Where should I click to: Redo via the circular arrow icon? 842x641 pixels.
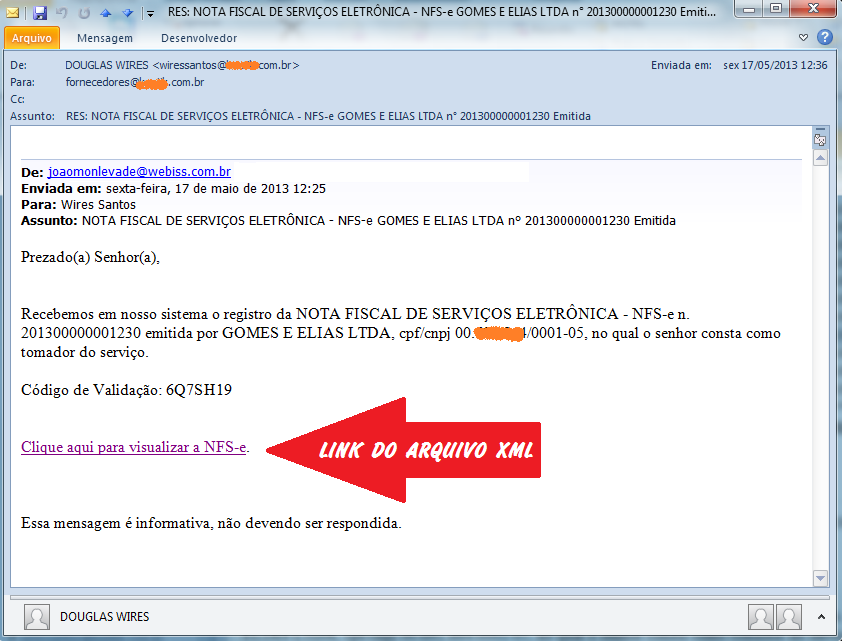point(84,13)
